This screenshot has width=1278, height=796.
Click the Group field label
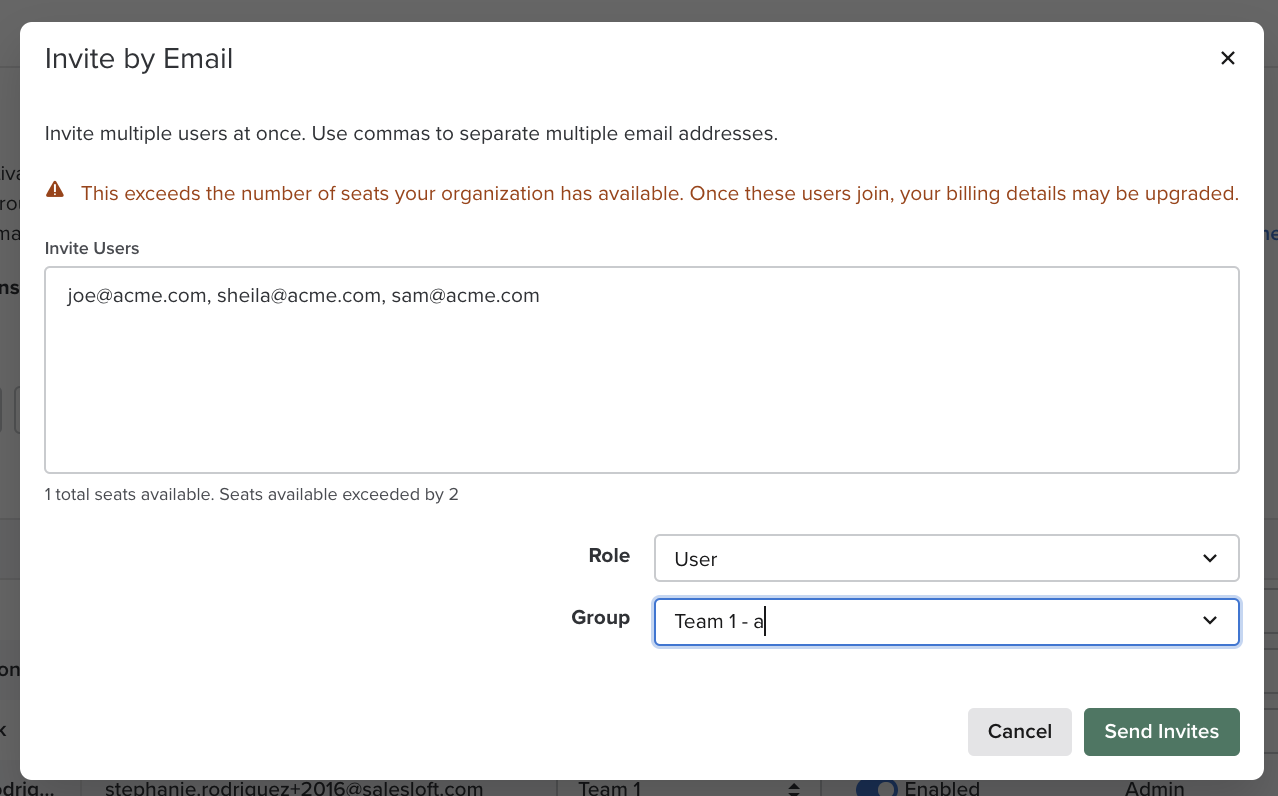tap(600, 617)
